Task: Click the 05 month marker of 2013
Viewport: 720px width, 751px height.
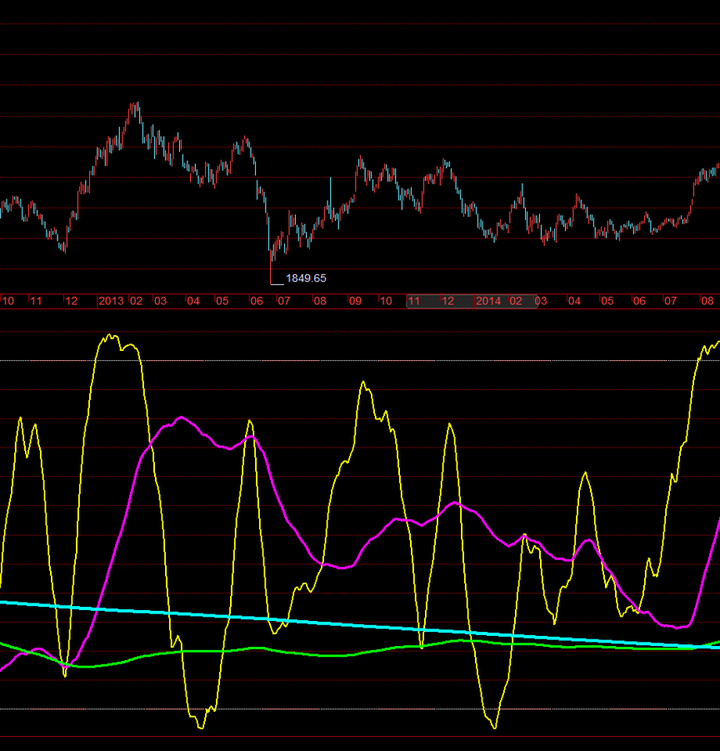Action: [222, 301]
